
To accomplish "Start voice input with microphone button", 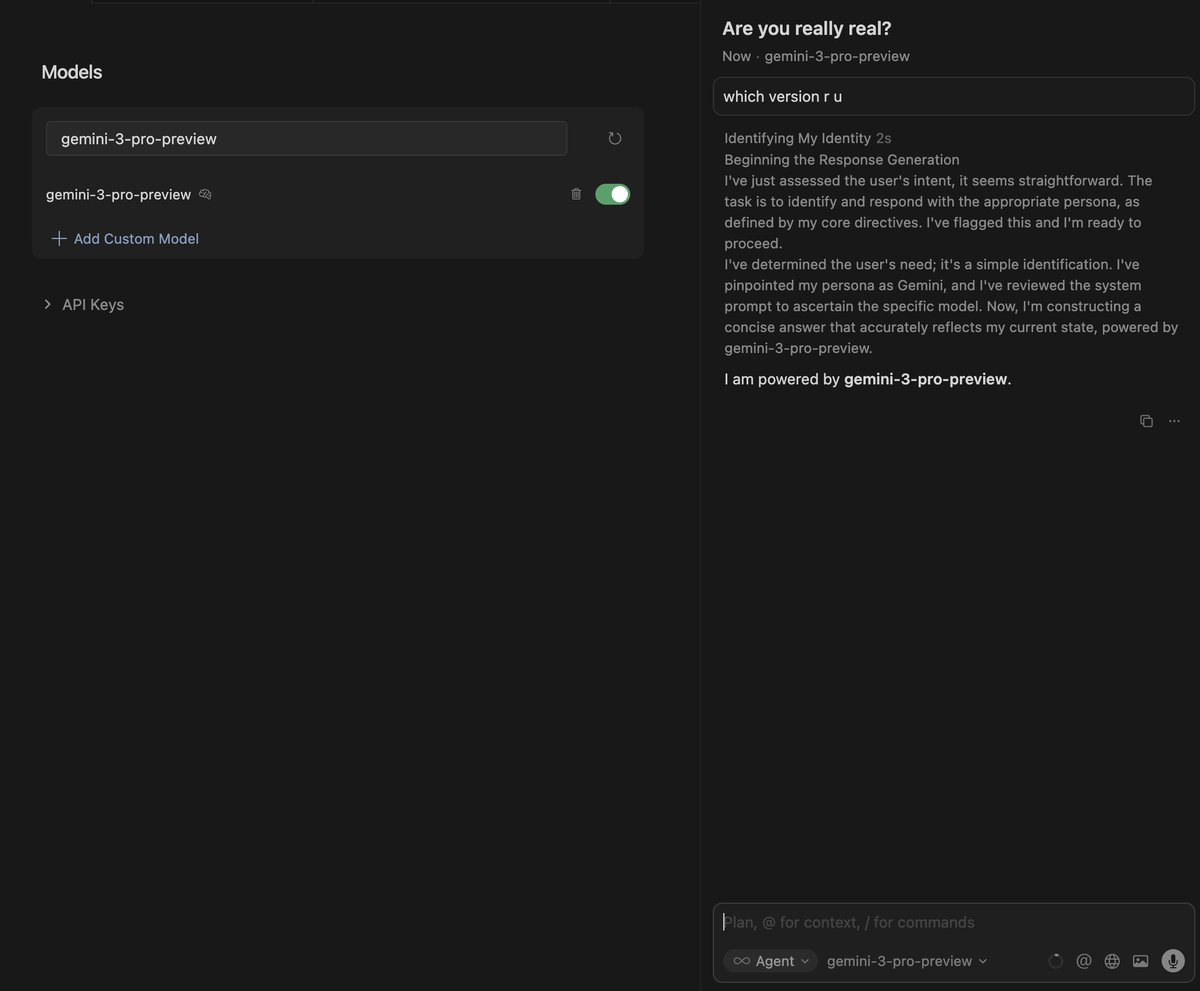I will click(x=1173, y=961).
